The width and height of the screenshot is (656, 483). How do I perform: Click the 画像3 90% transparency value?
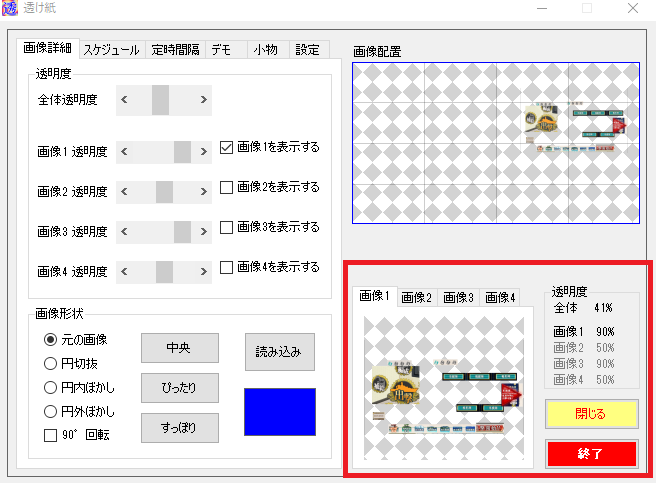[x=605, y=364]
